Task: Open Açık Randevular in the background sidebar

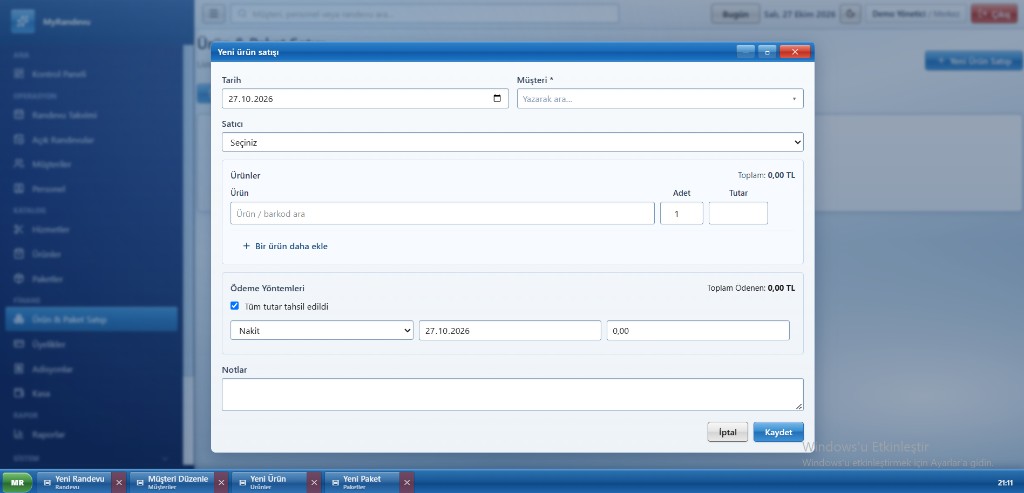Action: [x=91, y=140]
